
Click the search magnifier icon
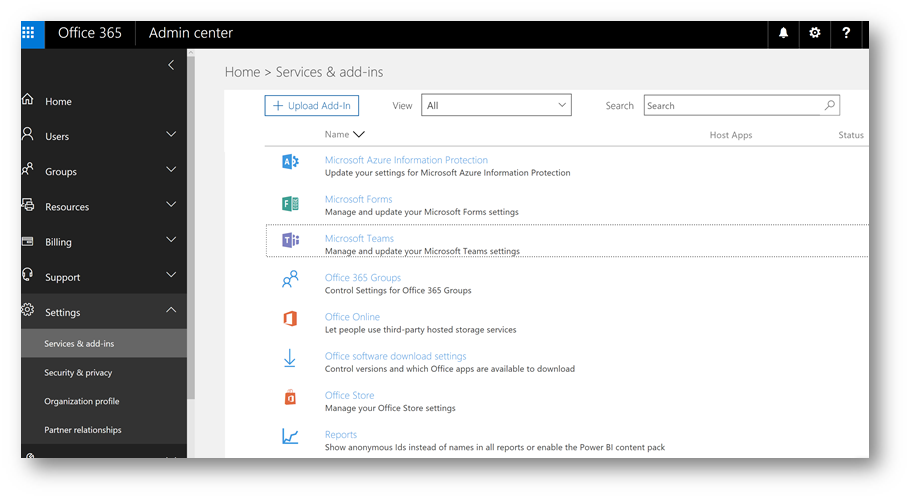(830, 105)
